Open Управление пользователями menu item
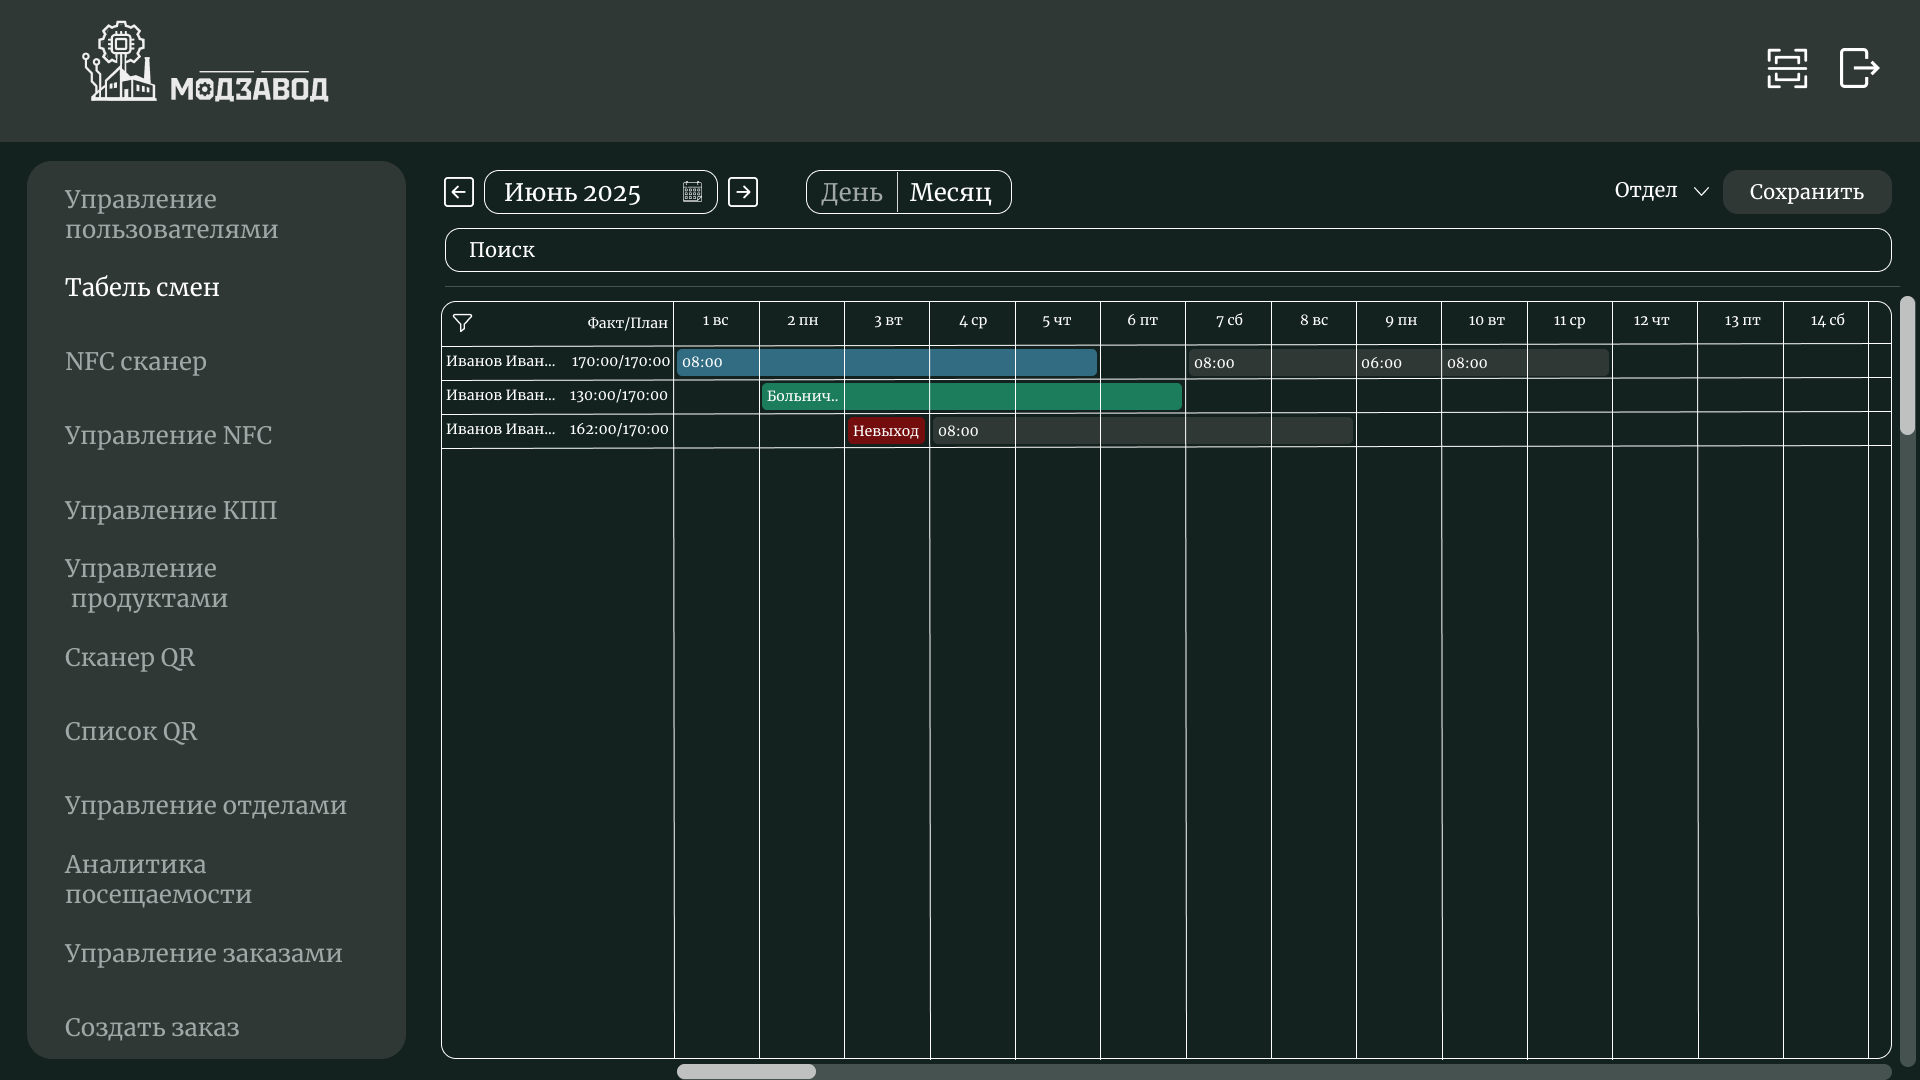This screenshot has width=1920, height=1080. point(171,214)
